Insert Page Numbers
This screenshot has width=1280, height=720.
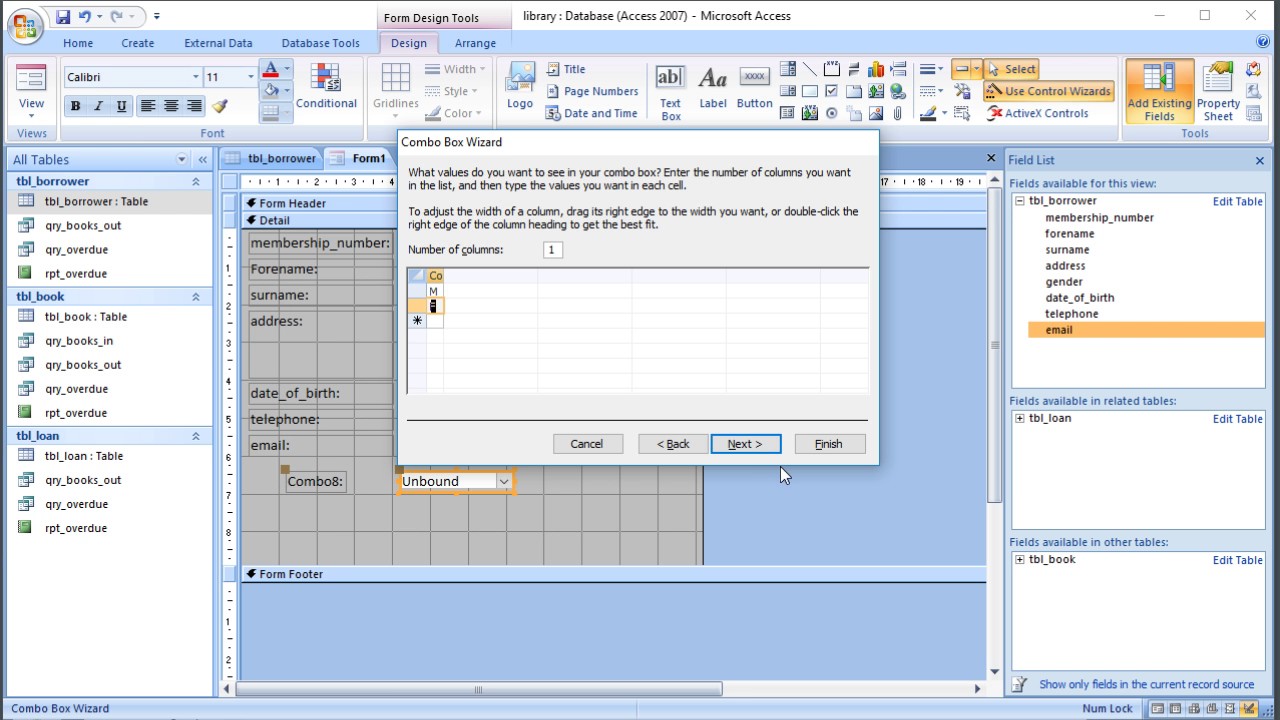point(592,91)
